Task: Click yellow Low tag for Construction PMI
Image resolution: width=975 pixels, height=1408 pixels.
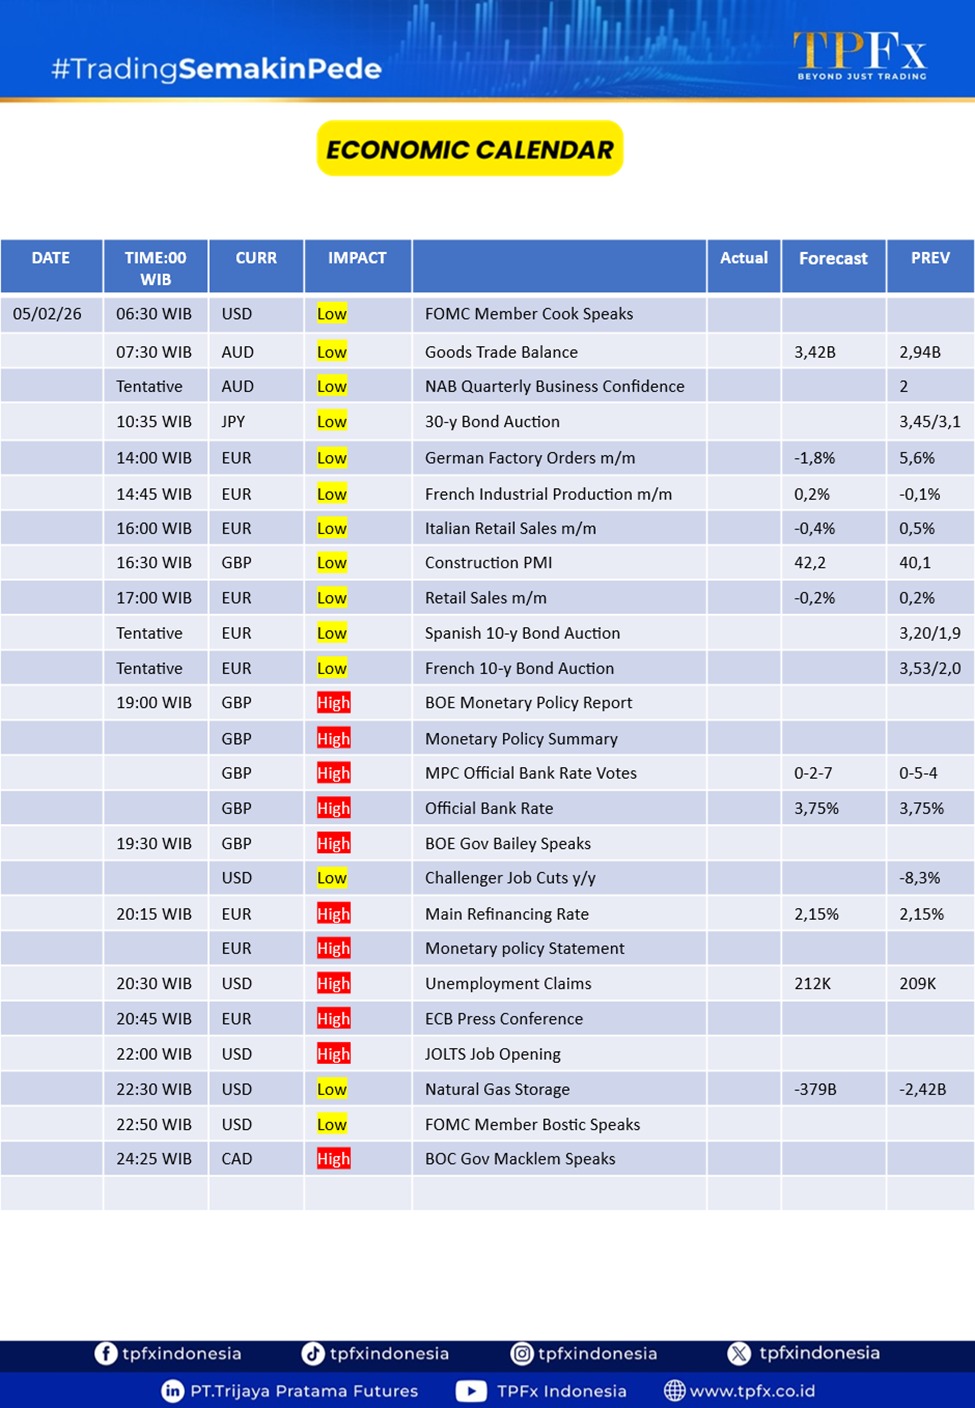Action: (331, 563)
